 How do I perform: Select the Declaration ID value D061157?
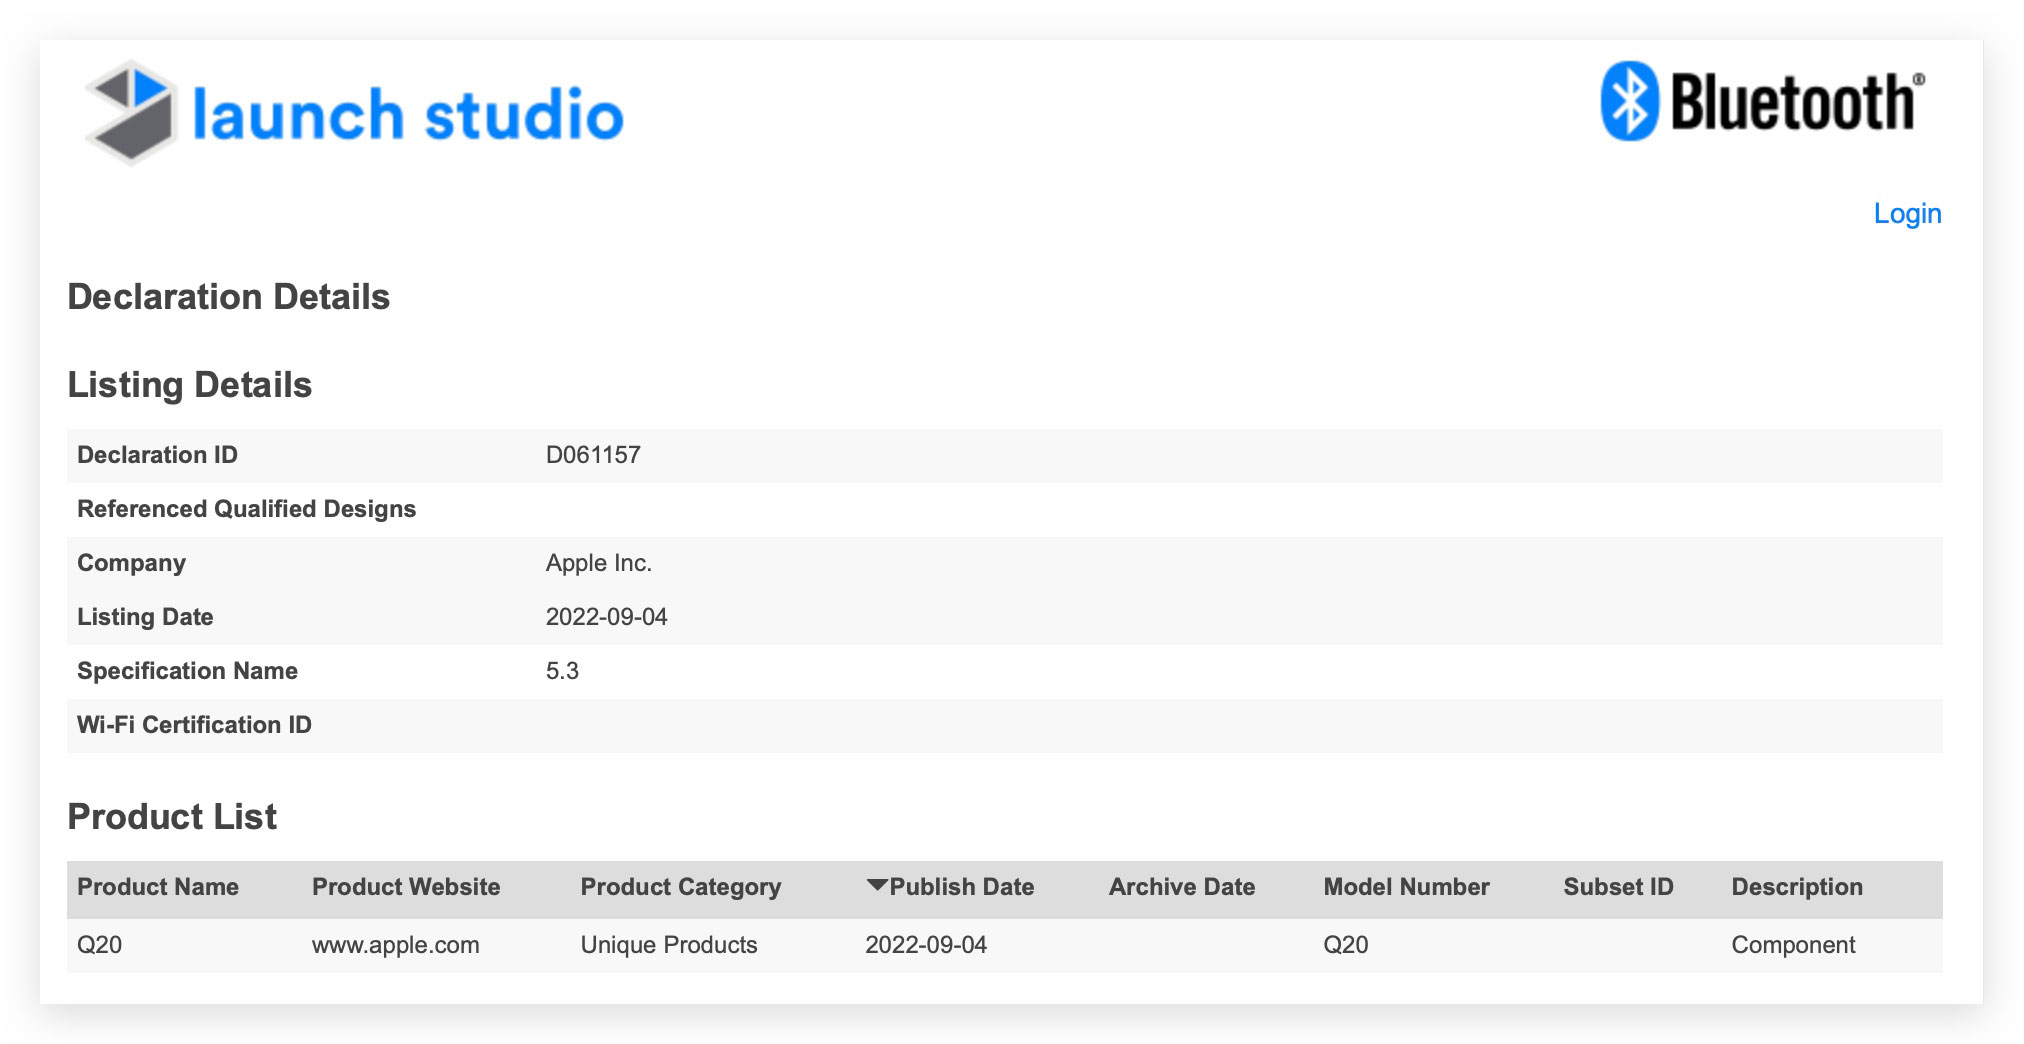[x=593, y=455]
